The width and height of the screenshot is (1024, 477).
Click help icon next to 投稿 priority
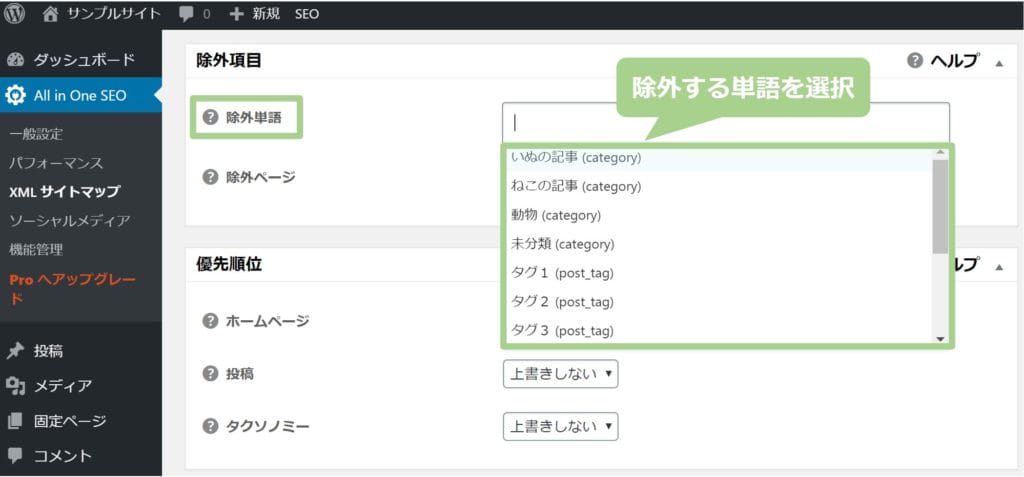210,374
